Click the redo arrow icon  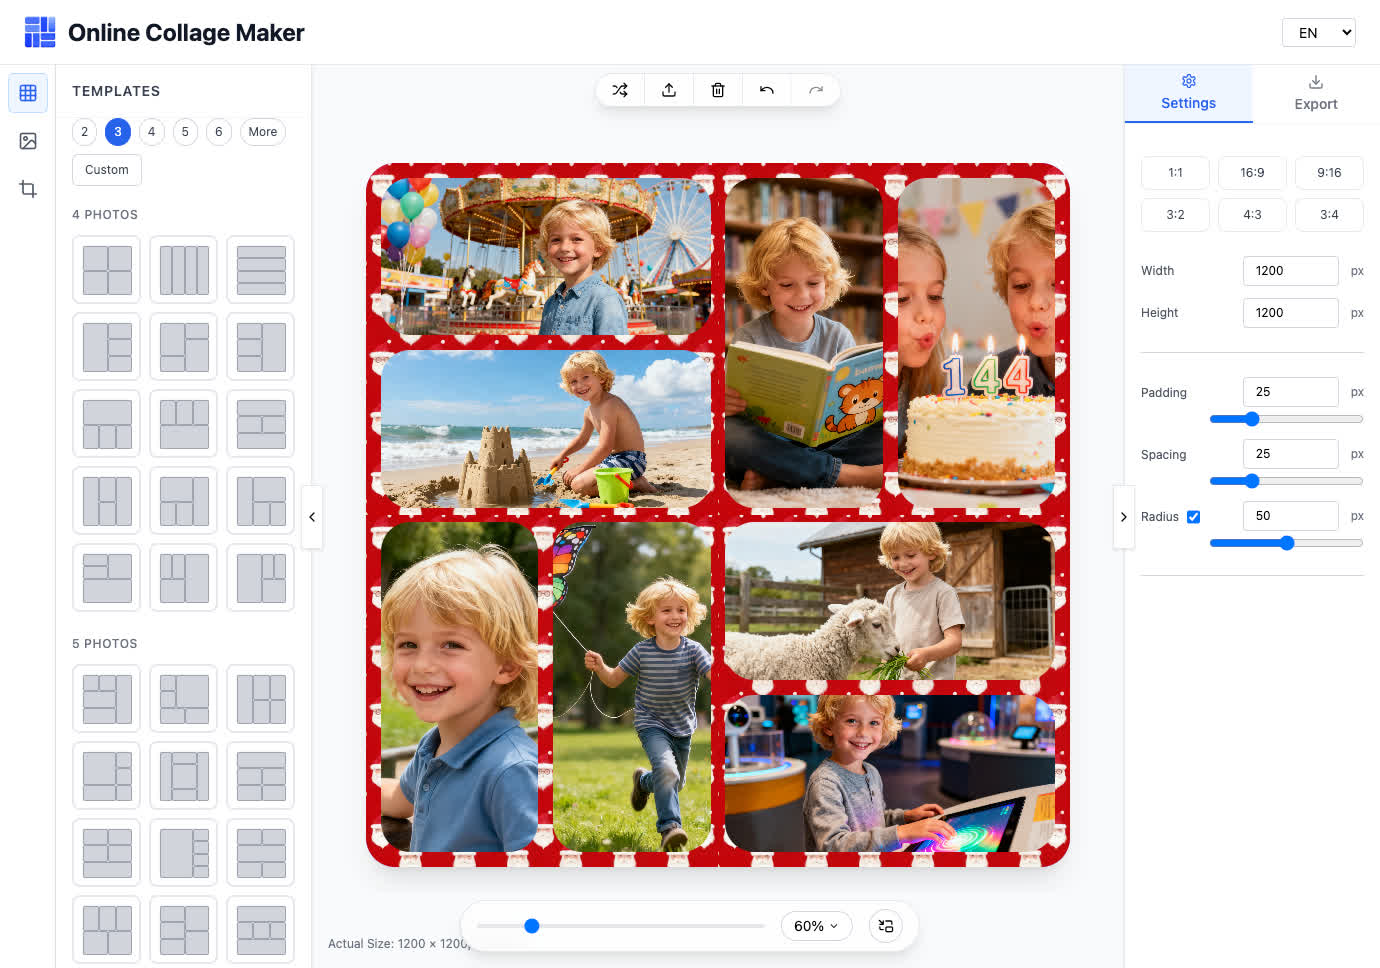point(816,90)
